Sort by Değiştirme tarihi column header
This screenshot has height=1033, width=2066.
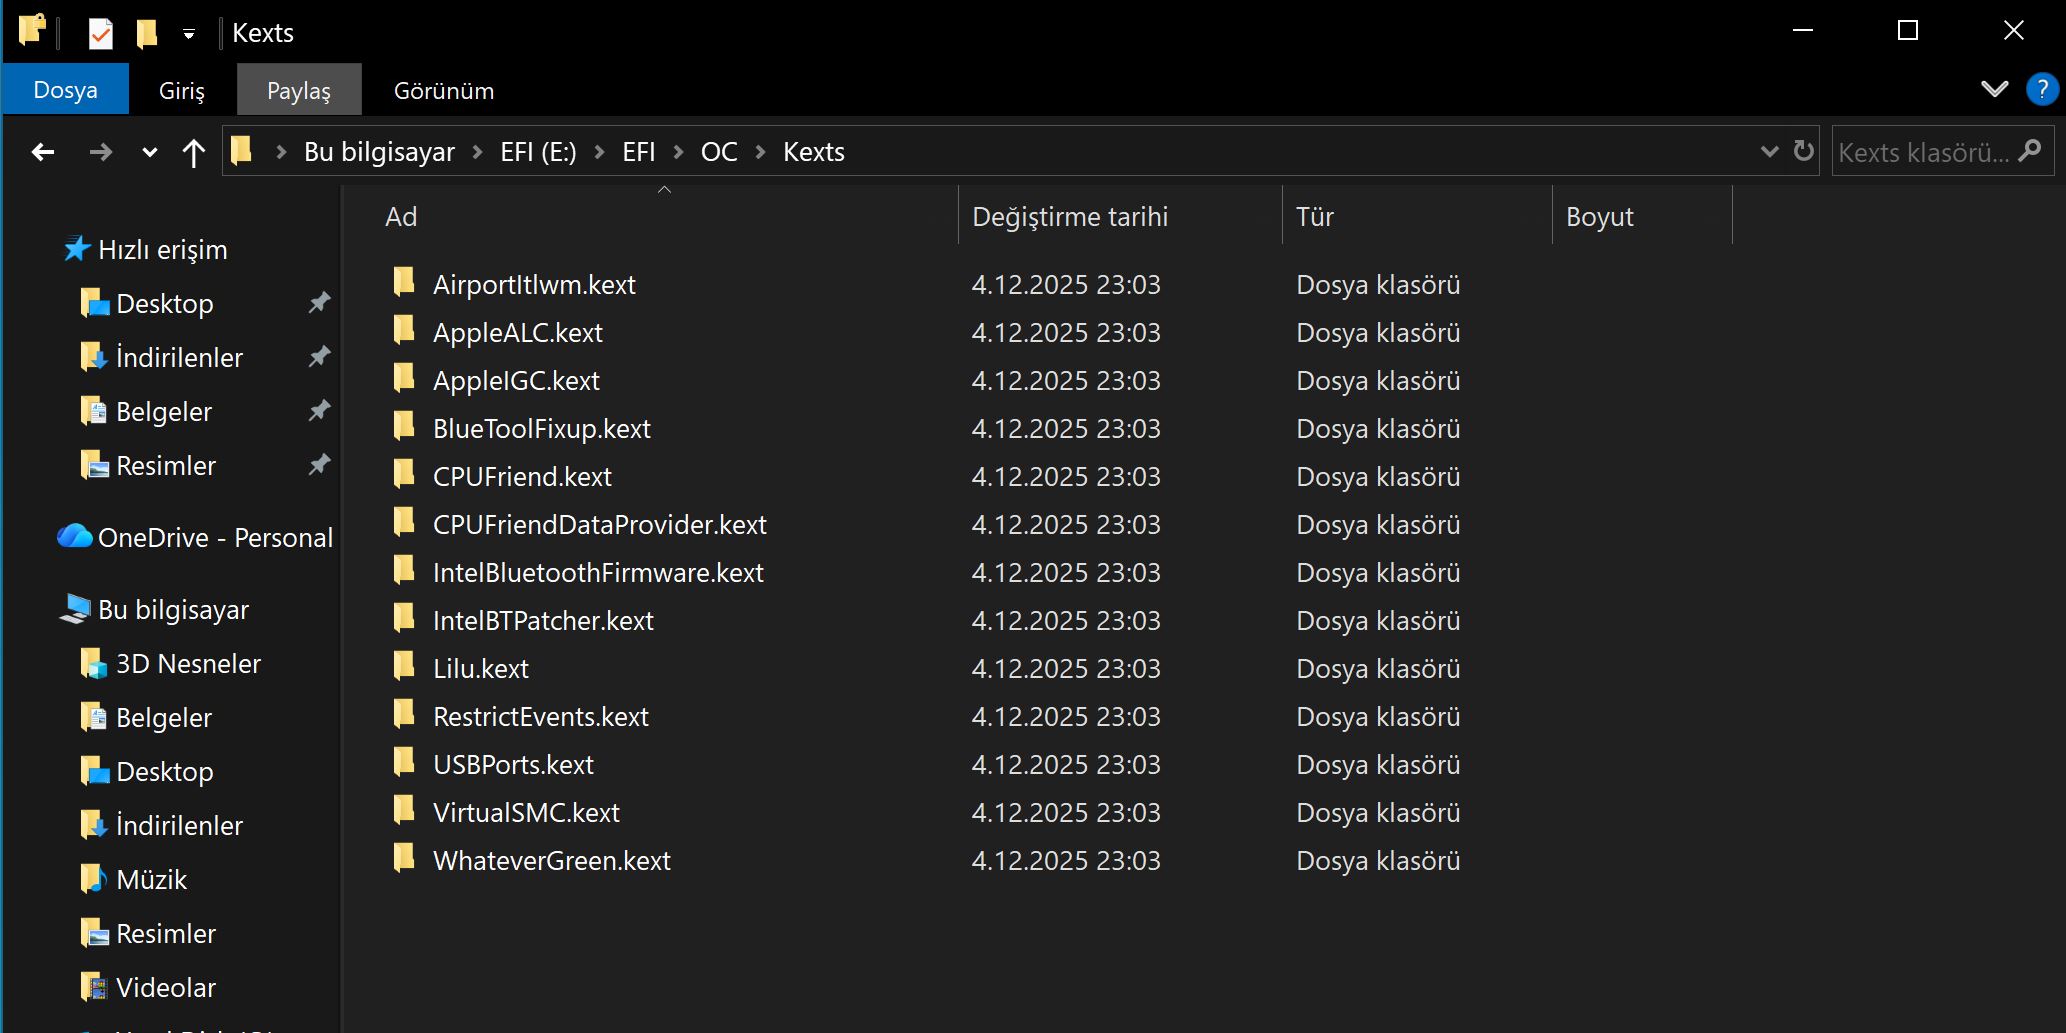[1069, 217]
